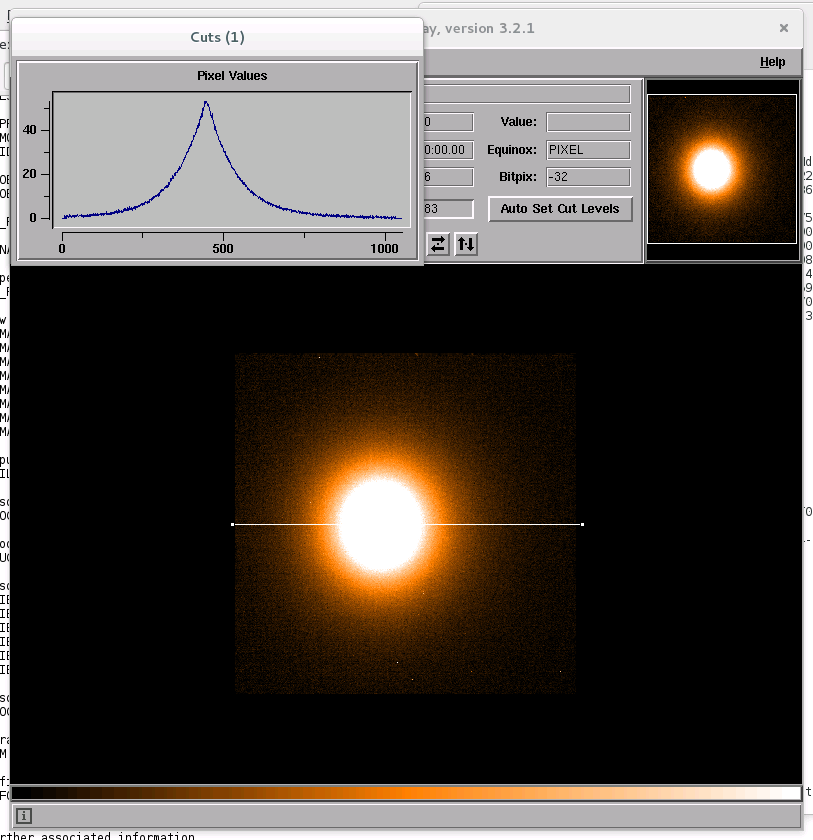
Task: Close the image display window
Action: click(784, 28)
